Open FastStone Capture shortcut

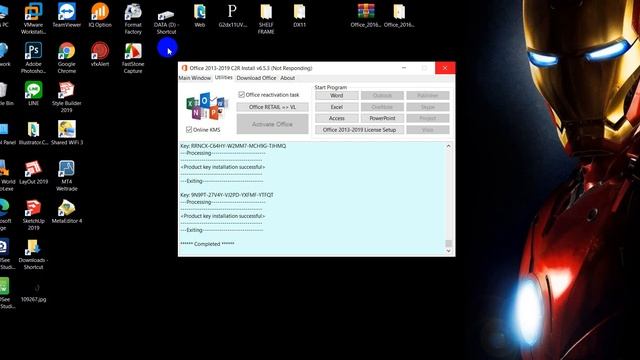[133, 58]
